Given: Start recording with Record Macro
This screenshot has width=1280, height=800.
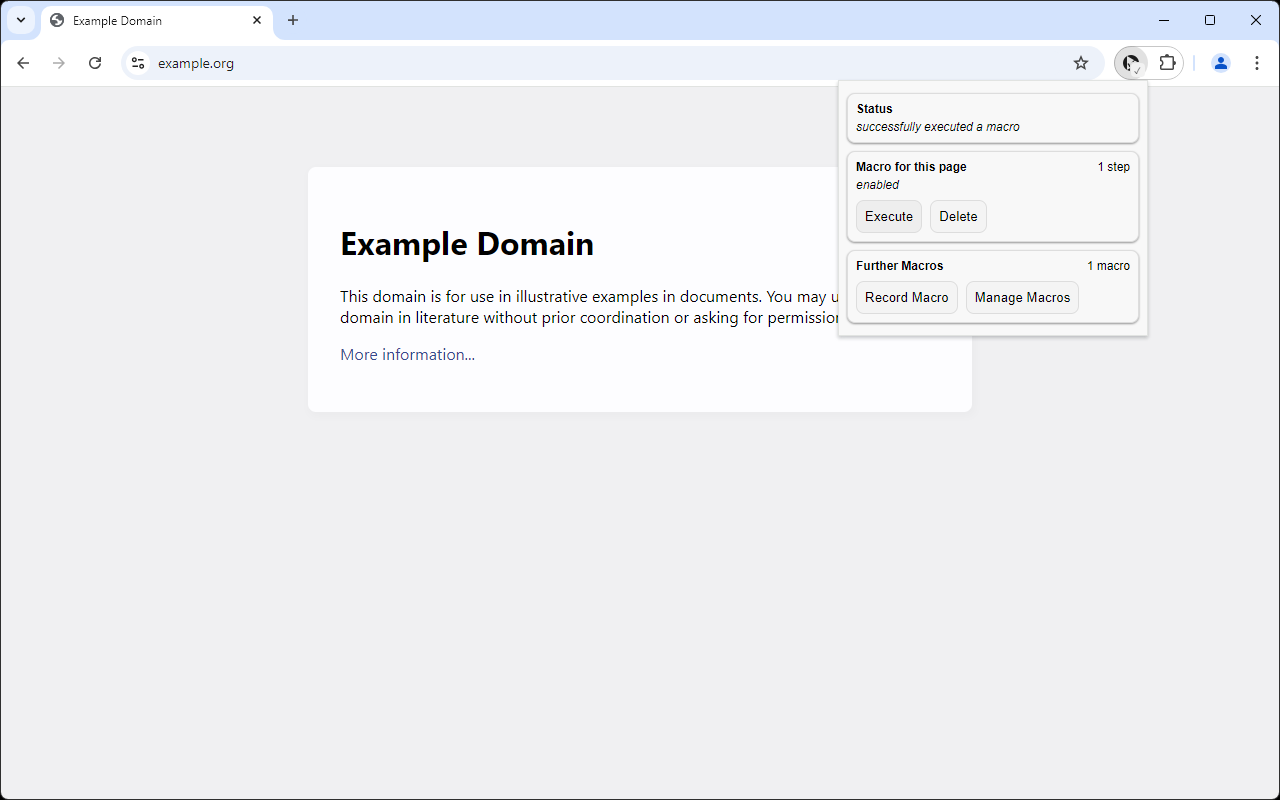Looking at the screenshot, I should coord(906,297).
